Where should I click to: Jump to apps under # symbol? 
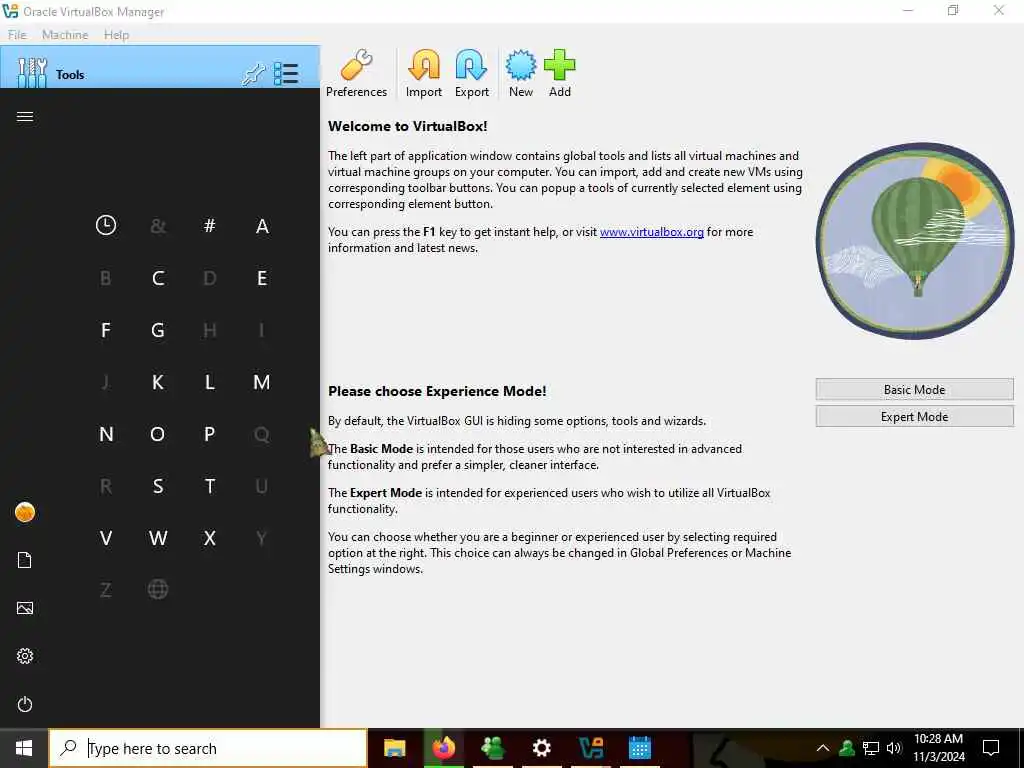pyautogui.click(x=210, y=225)
